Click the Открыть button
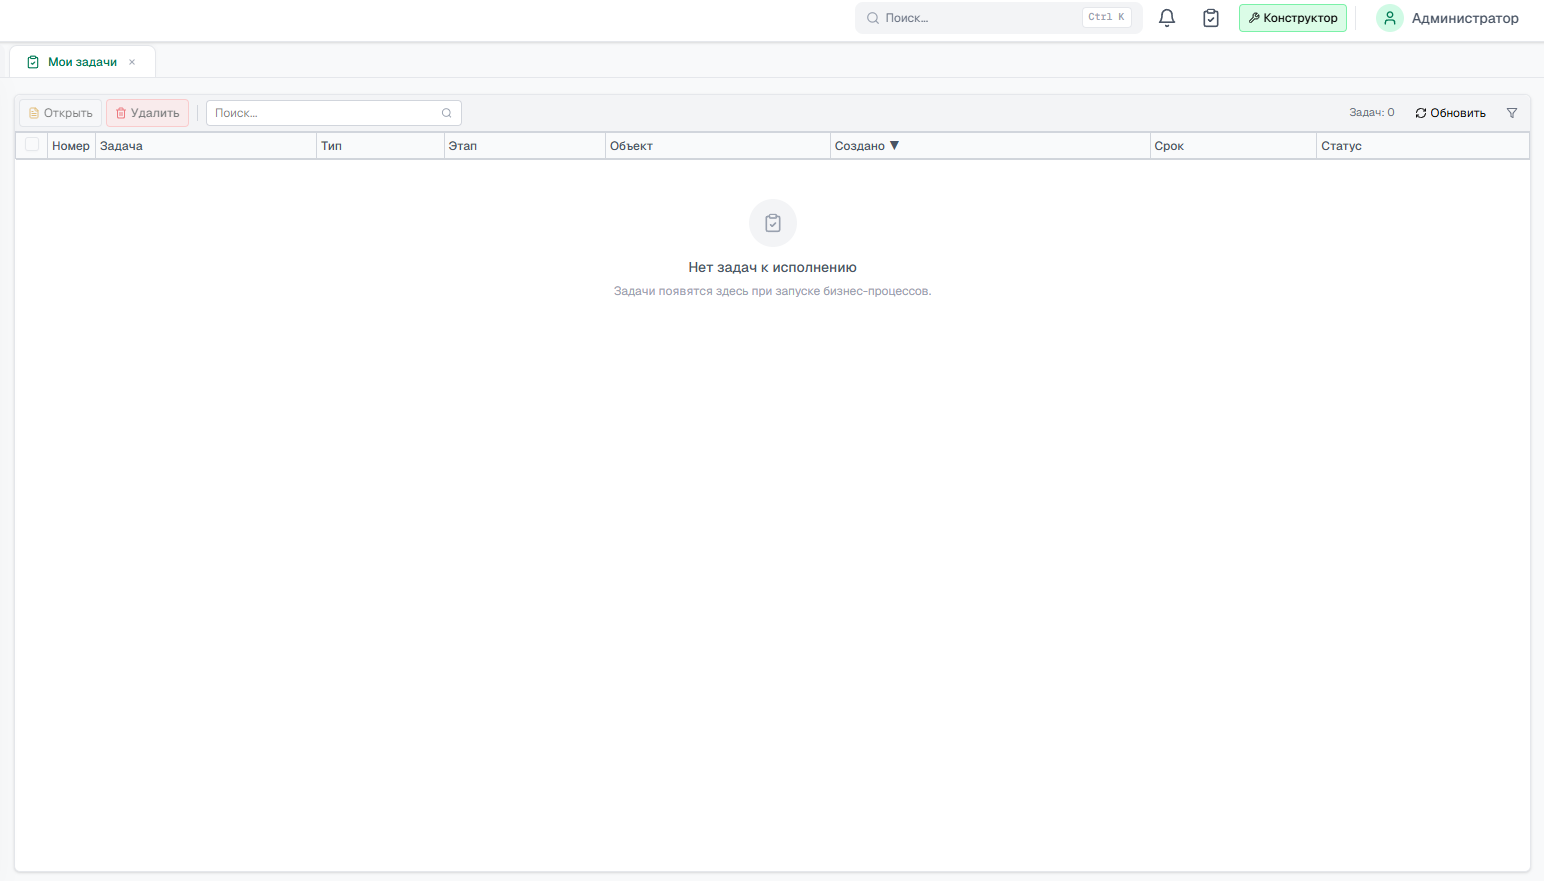Screen dimensions: 1544x881 click(x=60, y=113)
